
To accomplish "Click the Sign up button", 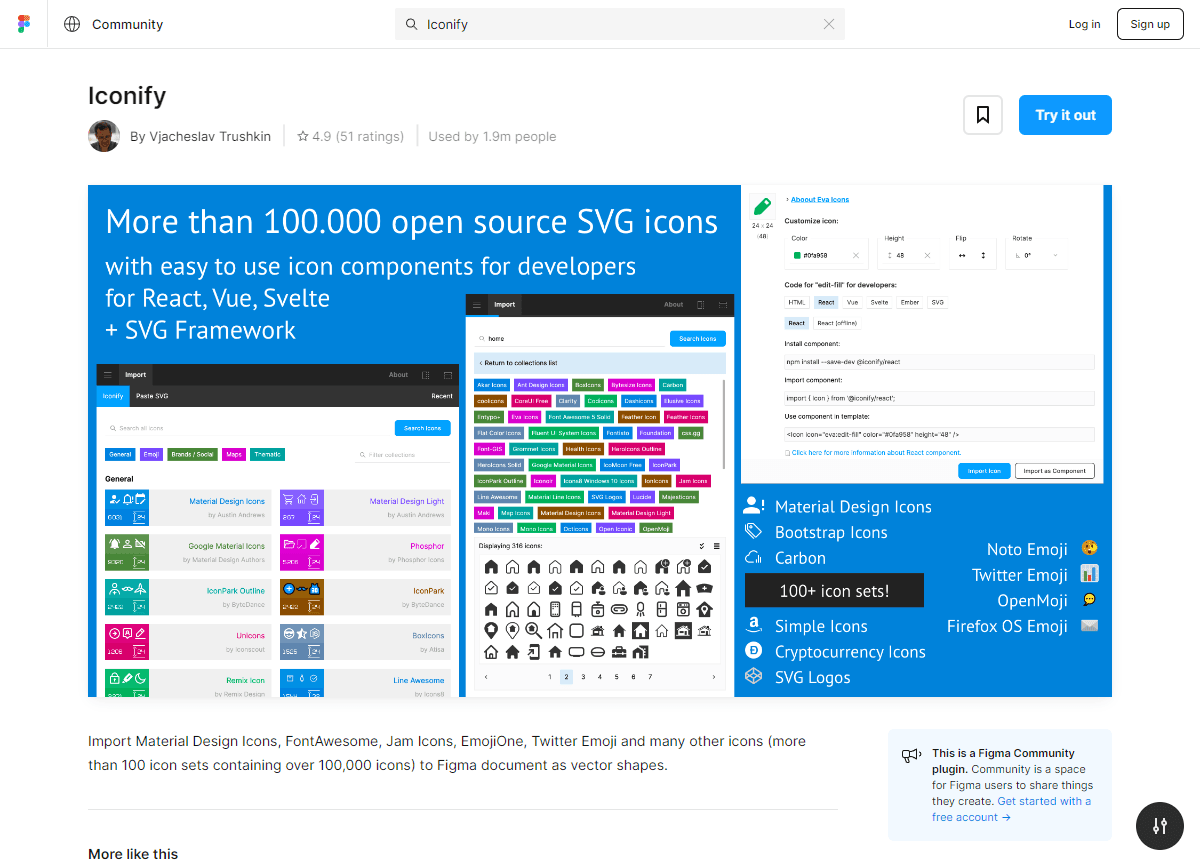I will point(1150,24).
